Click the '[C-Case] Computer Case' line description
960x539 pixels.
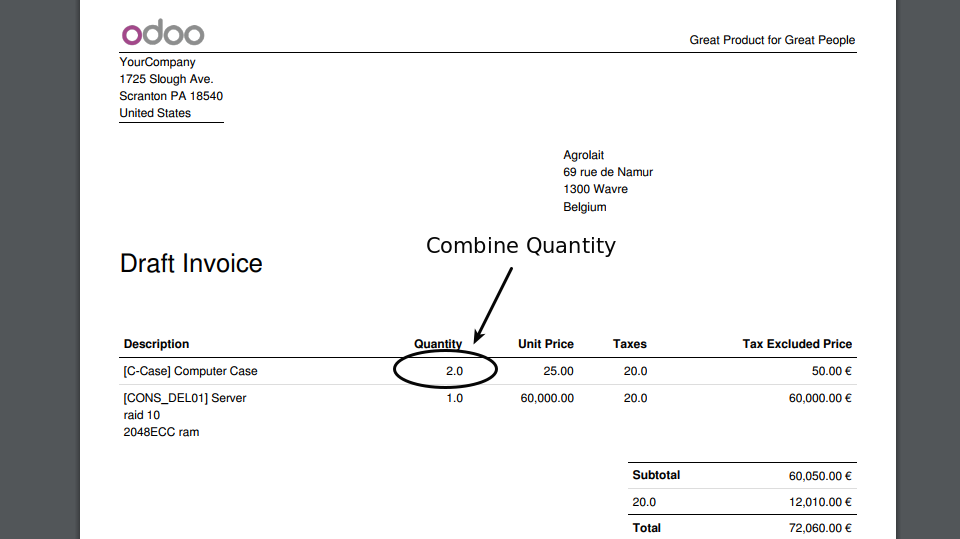click(x=190, y=371)
